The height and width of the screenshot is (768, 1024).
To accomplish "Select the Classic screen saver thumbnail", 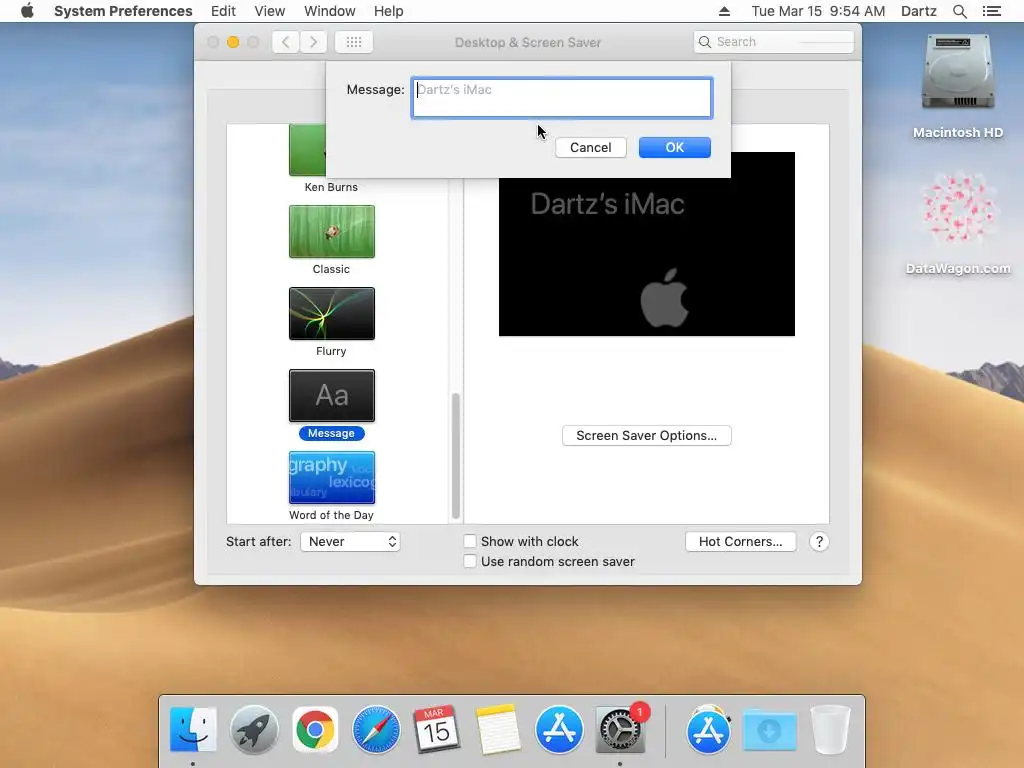I will 332,232.
